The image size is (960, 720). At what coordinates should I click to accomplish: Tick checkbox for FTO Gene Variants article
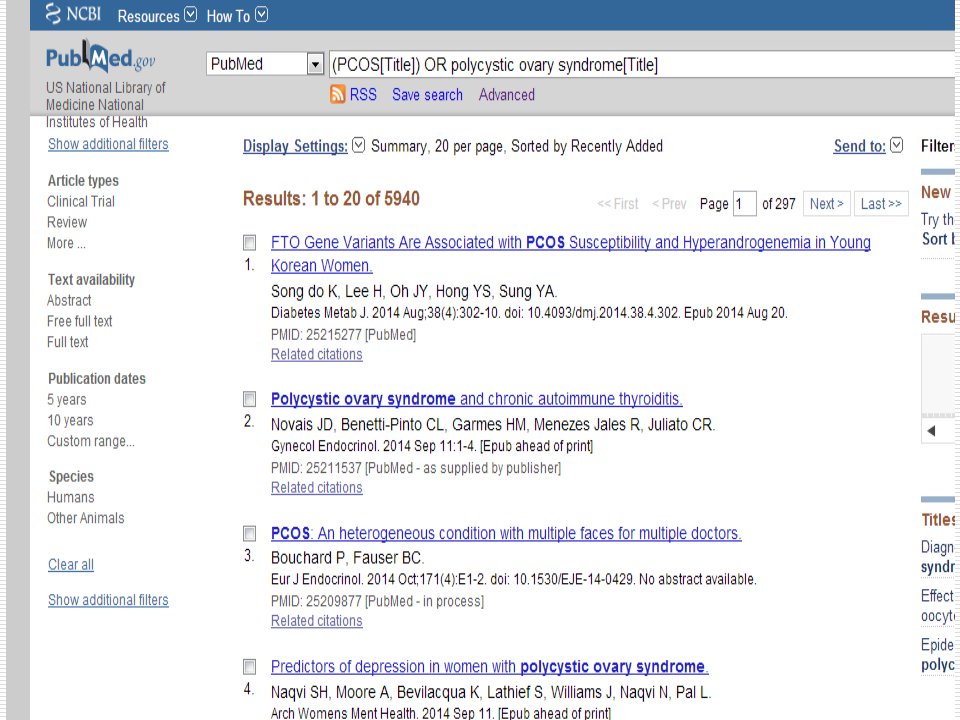coord(250,243)
